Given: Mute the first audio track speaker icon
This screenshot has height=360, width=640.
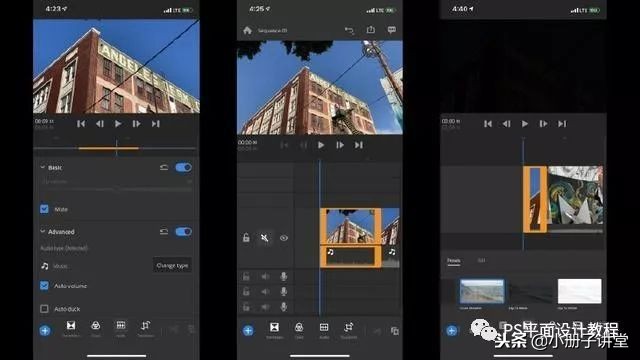Looking at the screenshot, I should coord(265,276).
